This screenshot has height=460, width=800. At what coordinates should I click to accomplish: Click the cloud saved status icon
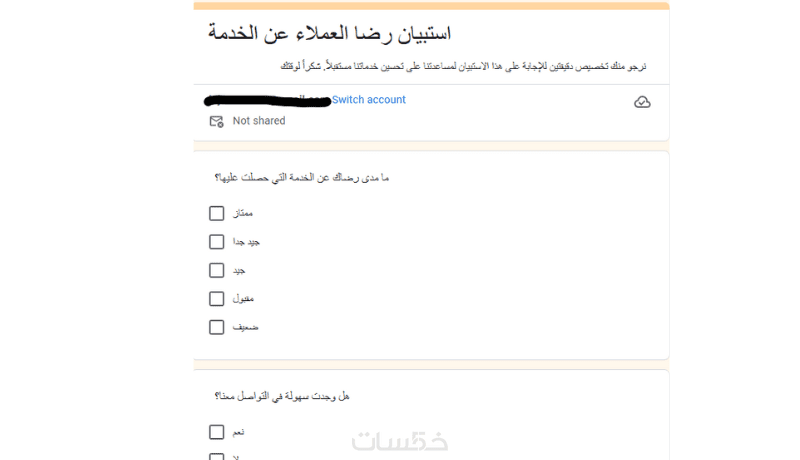(642, 102)
